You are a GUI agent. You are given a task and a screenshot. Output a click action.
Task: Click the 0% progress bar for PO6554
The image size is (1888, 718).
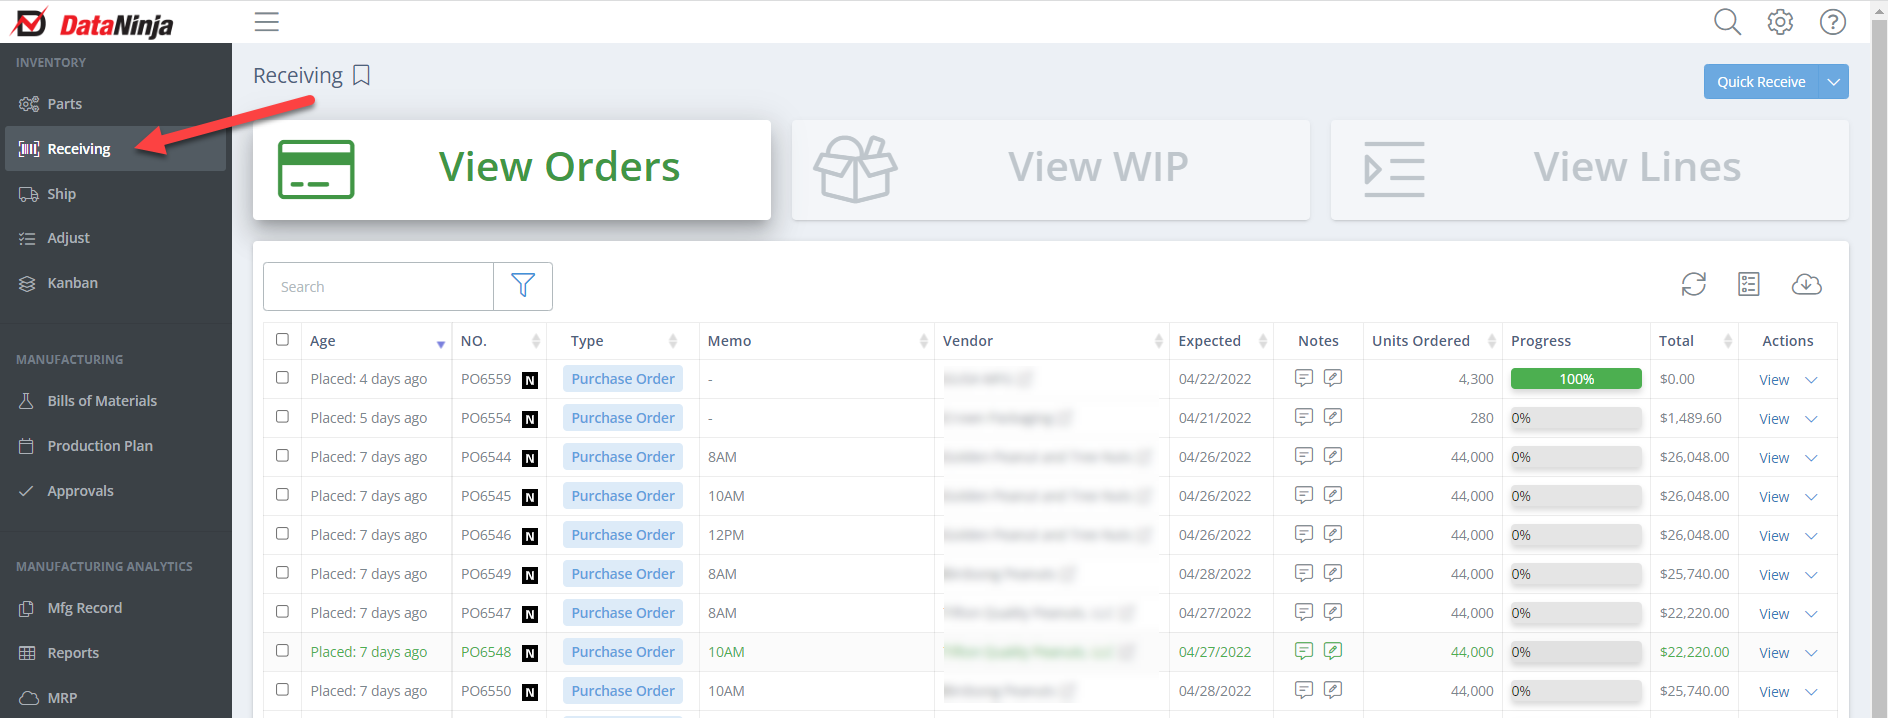[x=1576, y=418]
